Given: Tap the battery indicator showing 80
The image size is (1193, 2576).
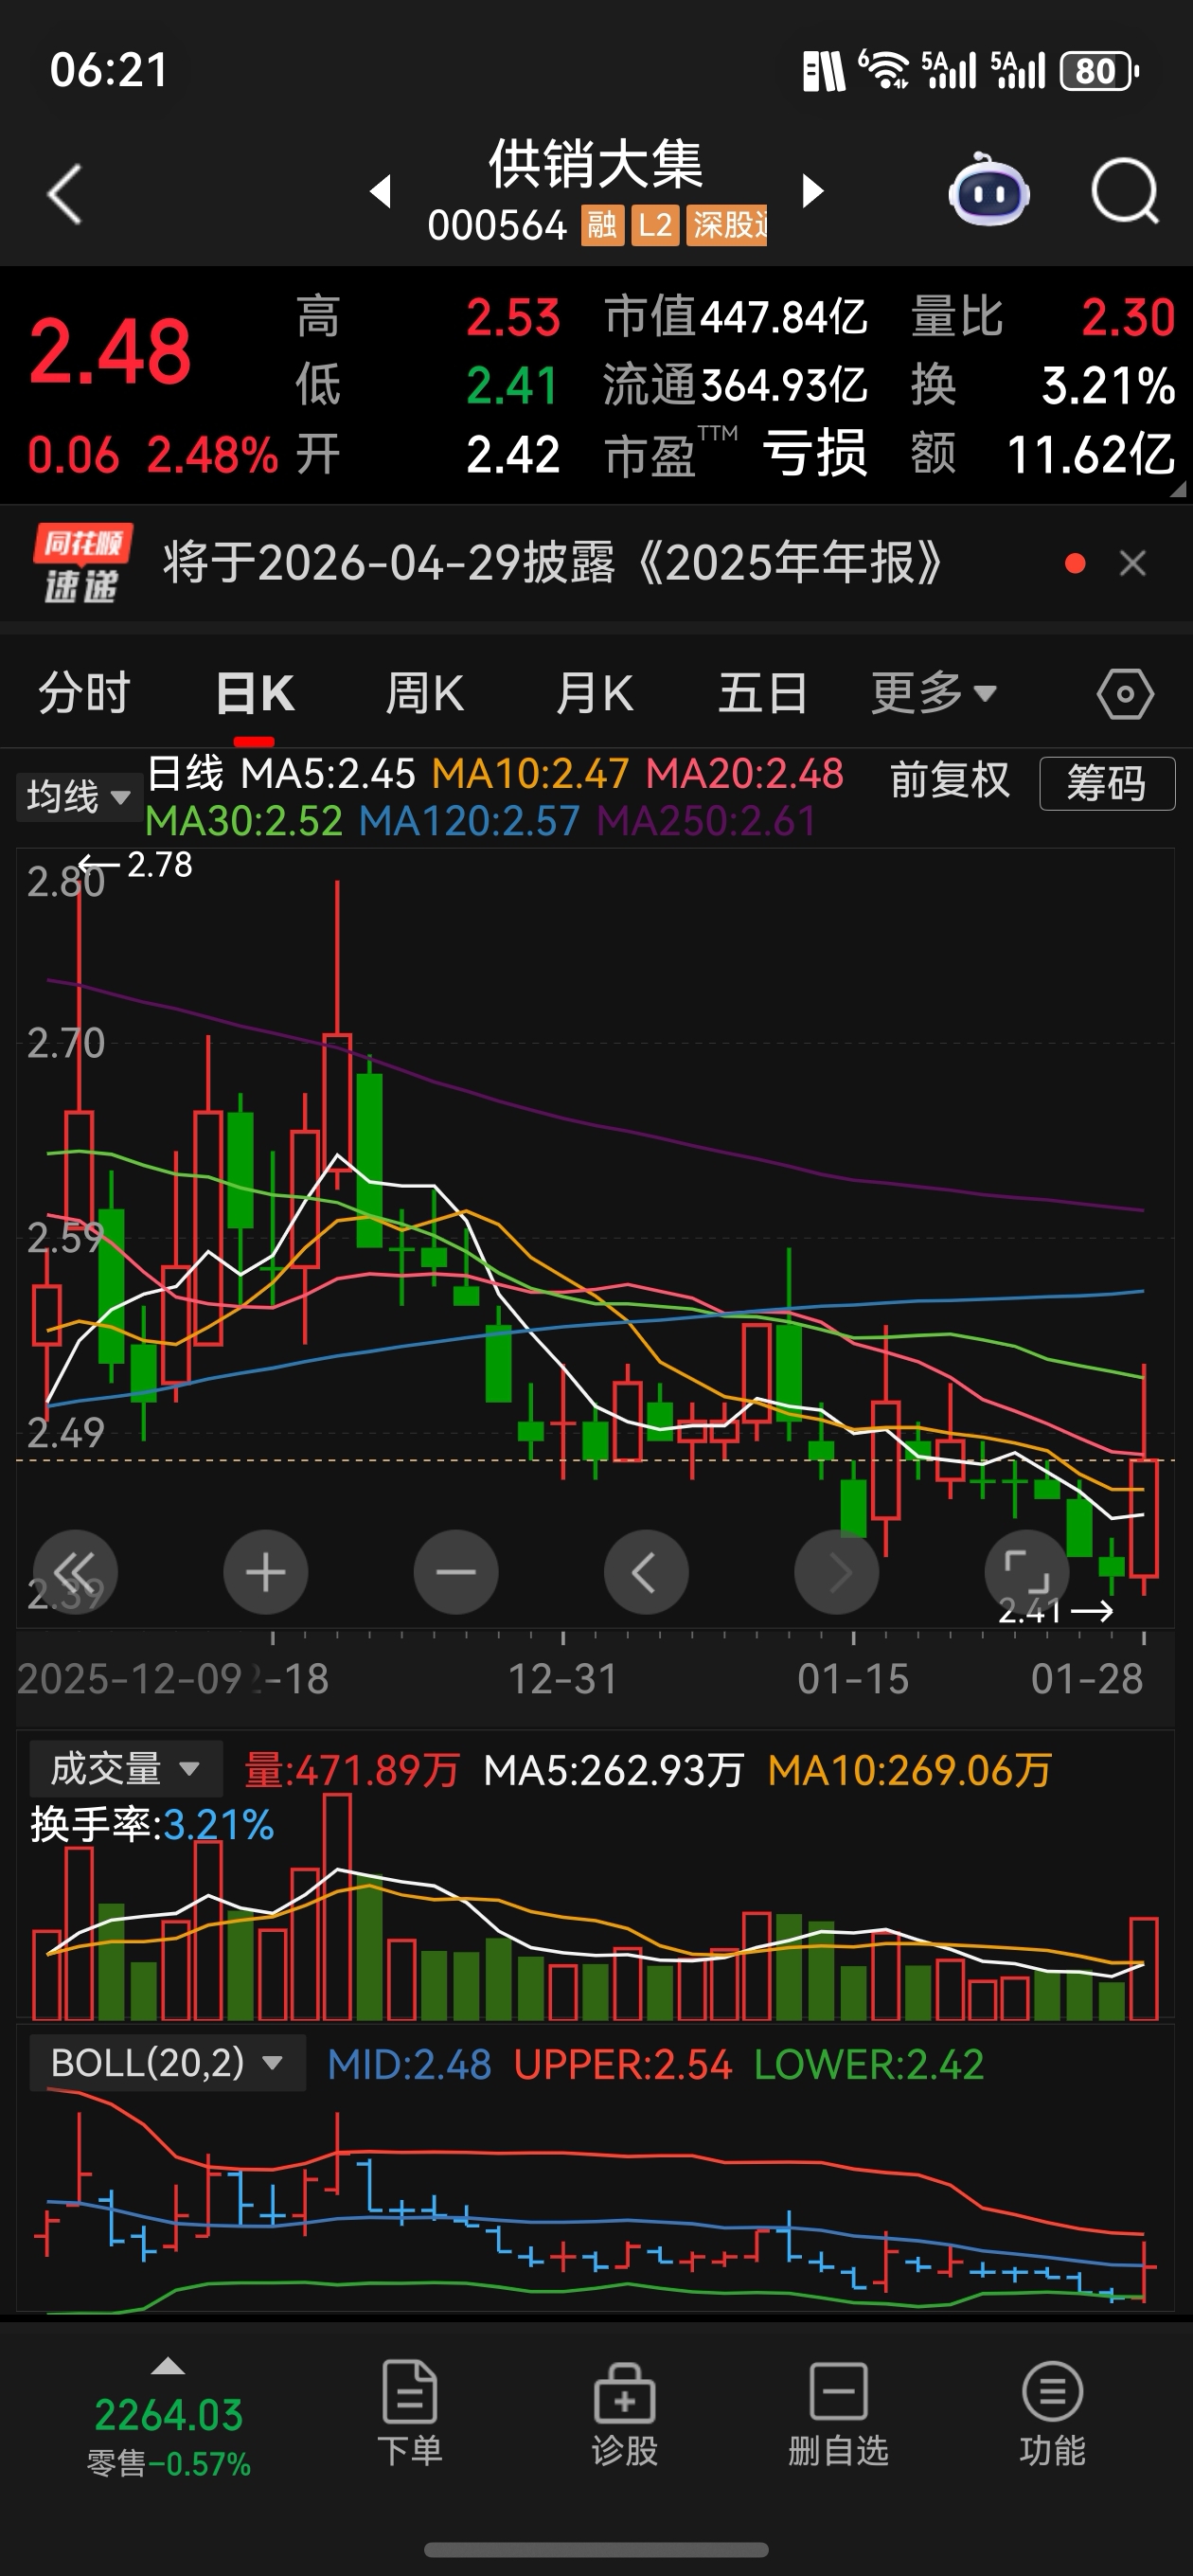Looking at the screenshot, I should coord(1100,71).
